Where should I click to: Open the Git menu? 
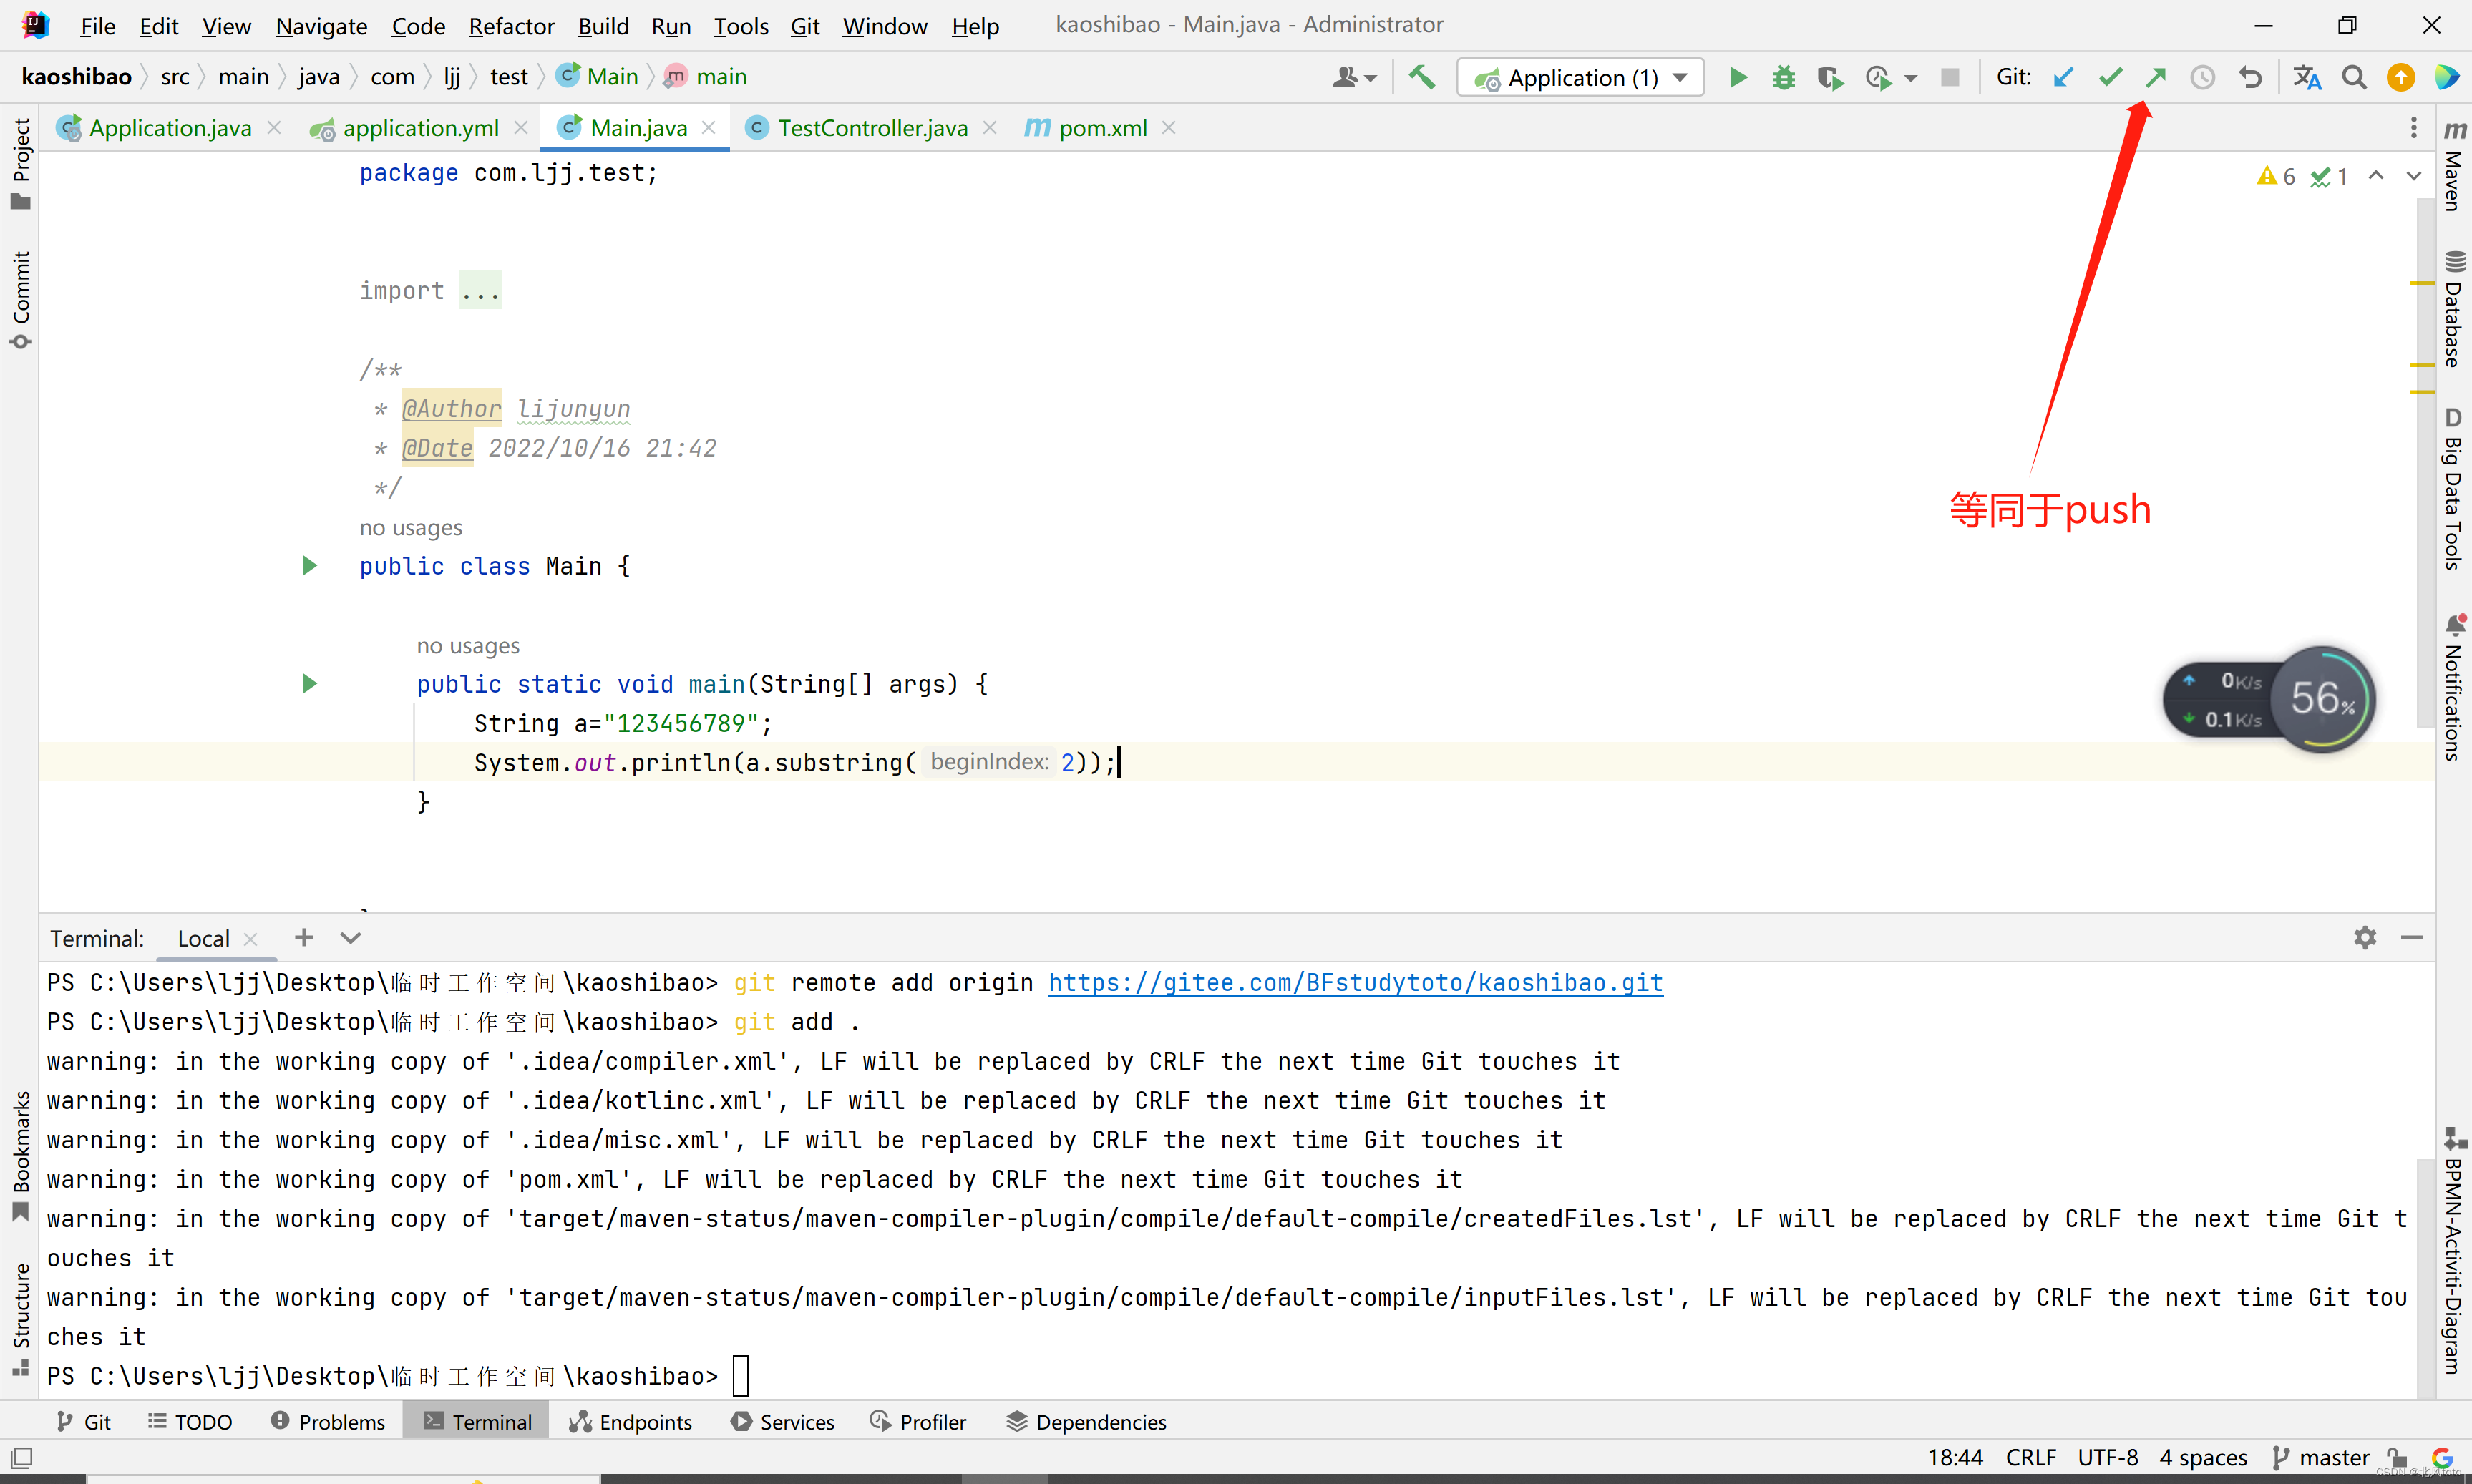click(x=804, y=26)
